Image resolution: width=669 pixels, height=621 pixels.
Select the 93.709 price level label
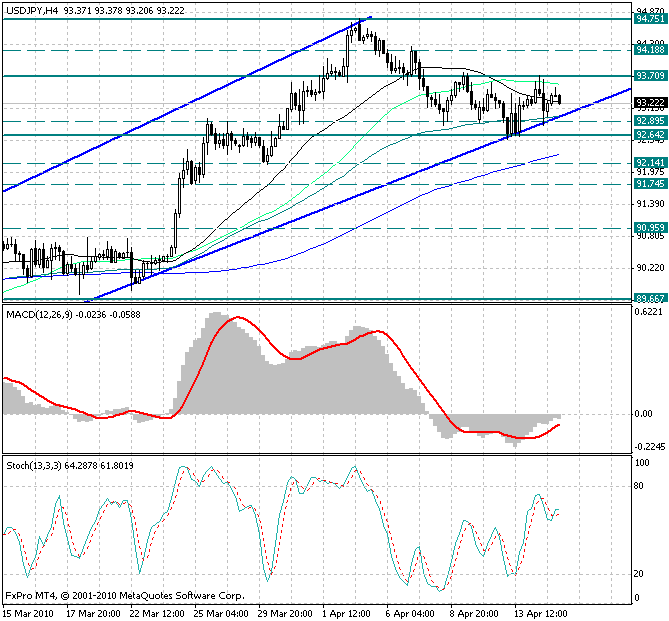pos(650,76)
